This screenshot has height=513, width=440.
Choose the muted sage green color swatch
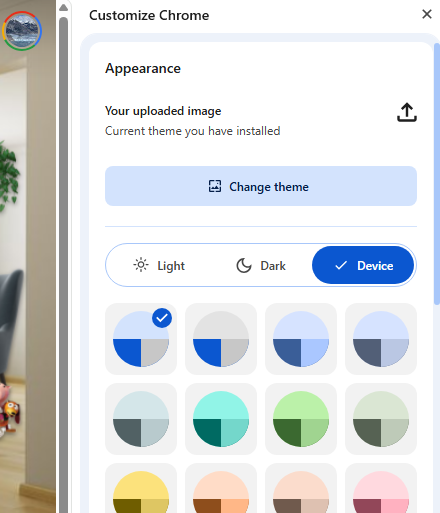381,419
